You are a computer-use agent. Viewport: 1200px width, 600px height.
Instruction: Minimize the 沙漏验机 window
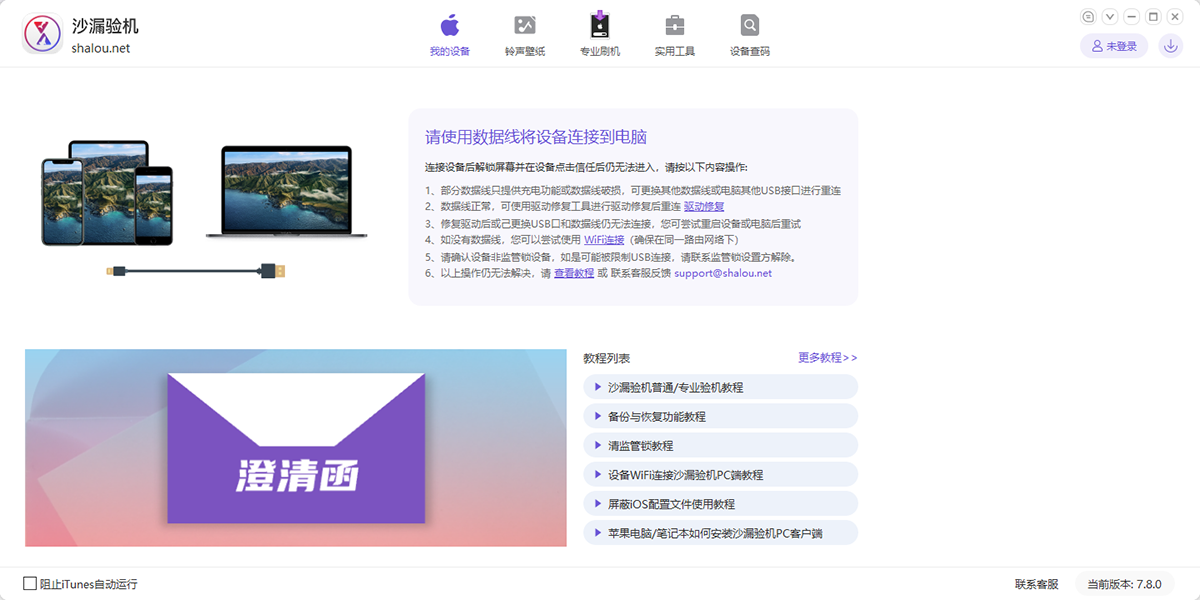click(1131, 17)
